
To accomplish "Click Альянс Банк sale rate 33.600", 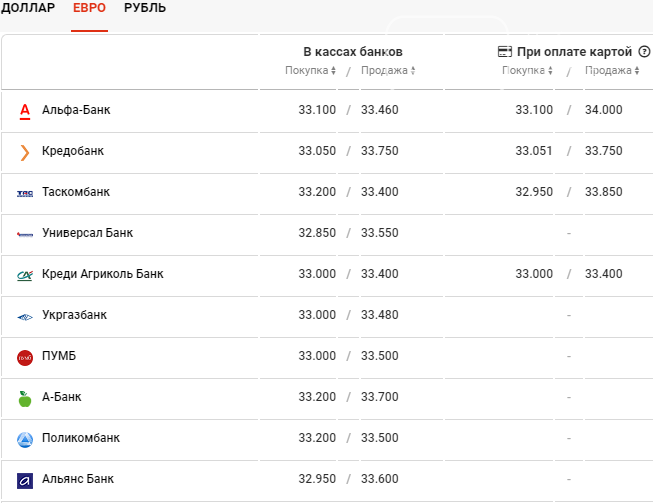I will 380,479.
